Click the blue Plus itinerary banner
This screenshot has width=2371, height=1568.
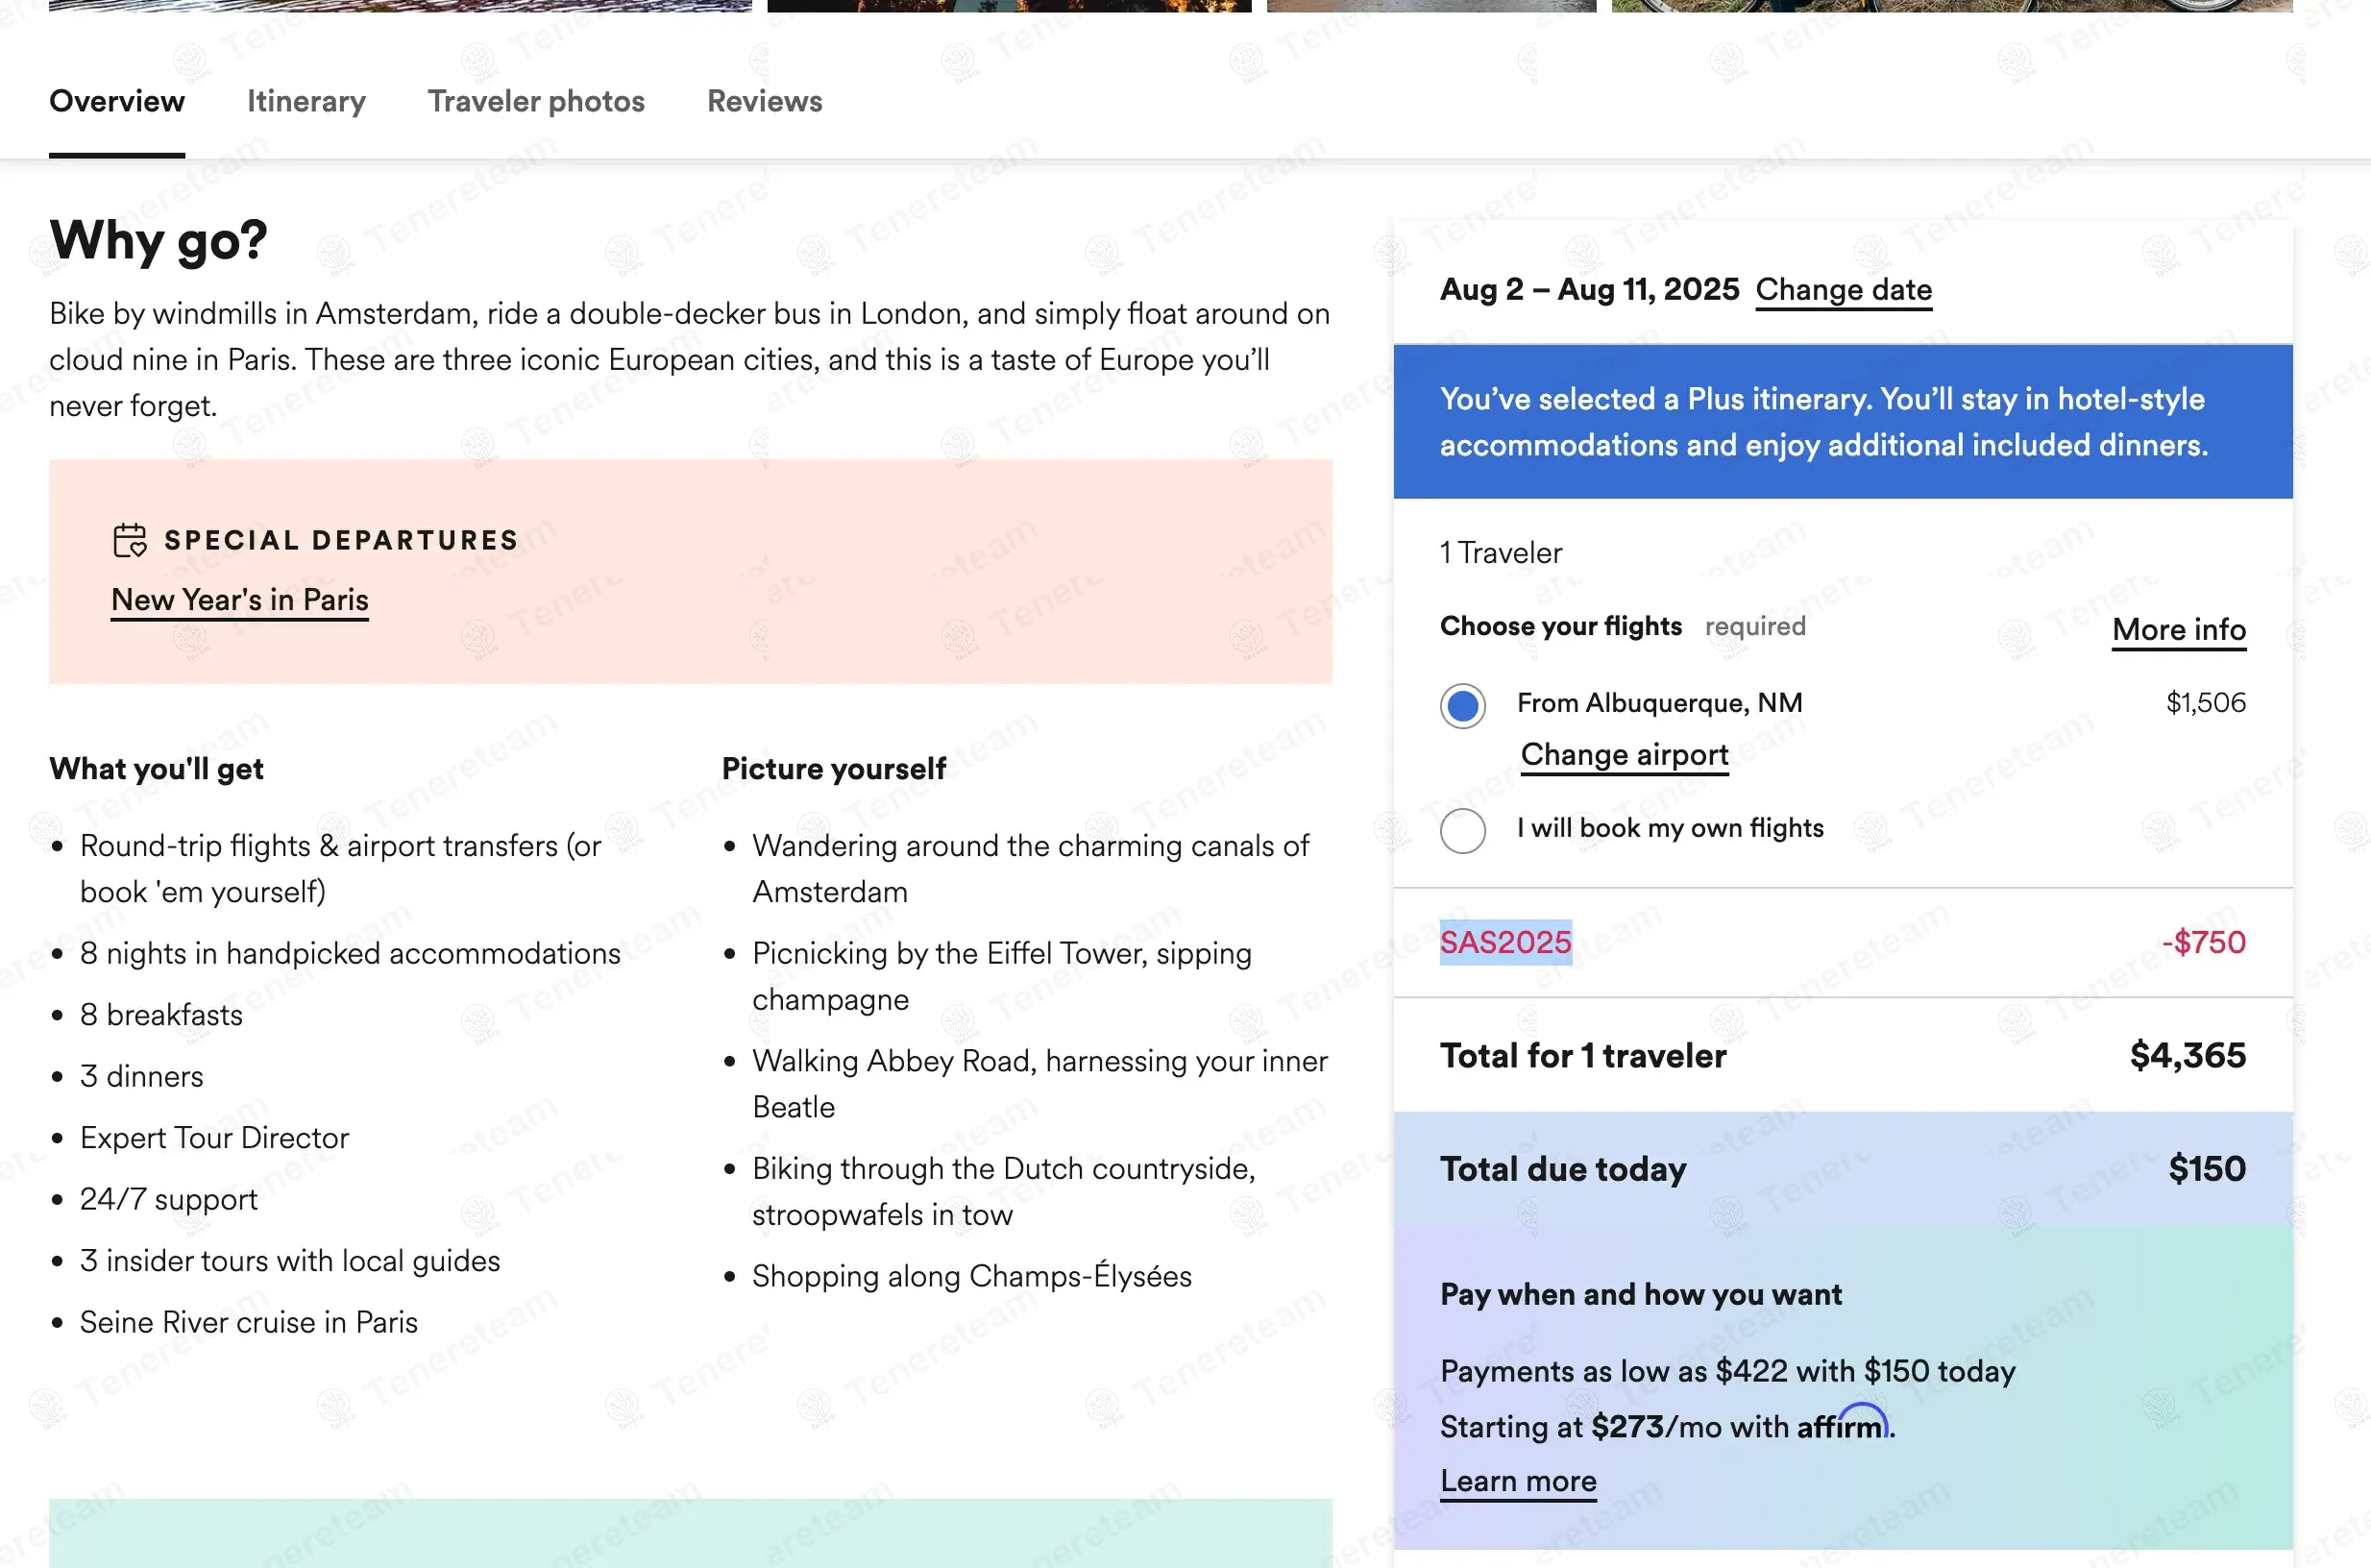[1842, 422]
